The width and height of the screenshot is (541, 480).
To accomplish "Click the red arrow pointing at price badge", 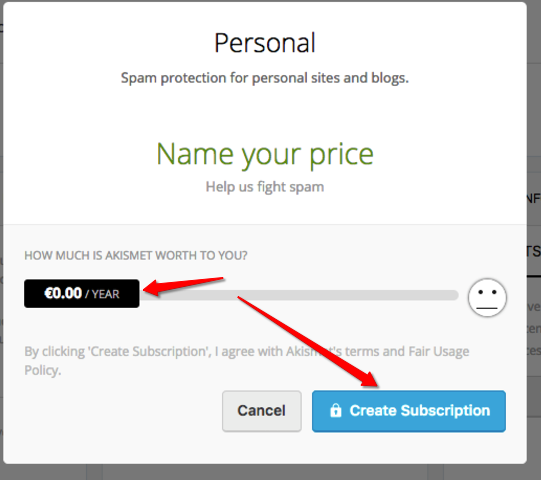I will 183,286.
